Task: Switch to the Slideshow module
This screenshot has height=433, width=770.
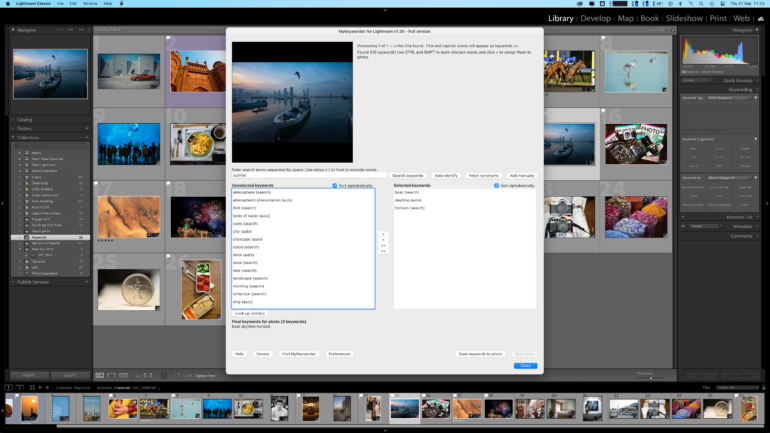Action: click(684, 18)
